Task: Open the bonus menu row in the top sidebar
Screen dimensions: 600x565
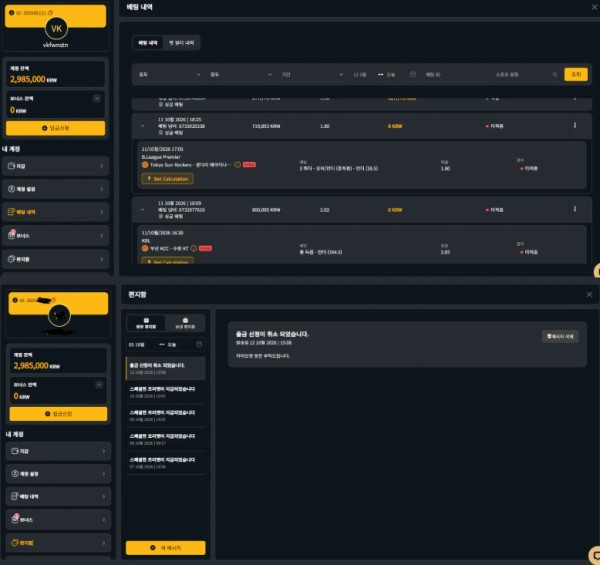Action: [56, 236]
